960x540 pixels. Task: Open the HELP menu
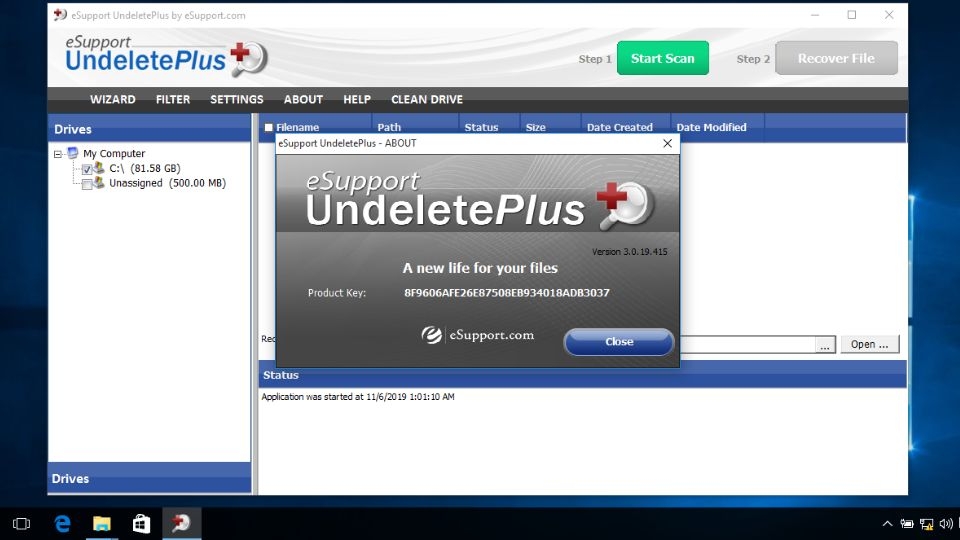357,99
